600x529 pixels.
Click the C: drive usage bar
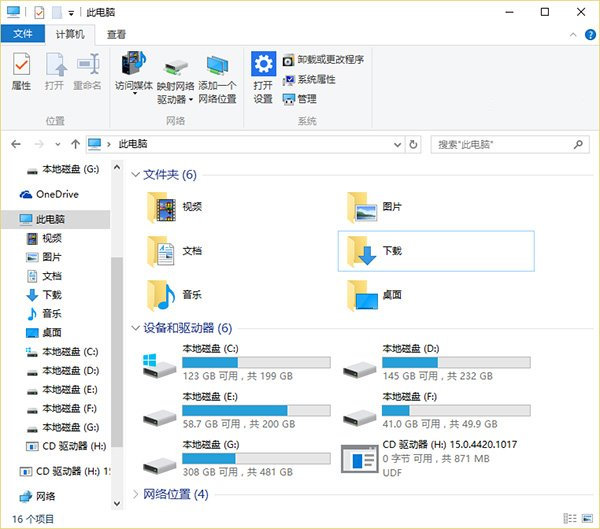tap(256, 362)
